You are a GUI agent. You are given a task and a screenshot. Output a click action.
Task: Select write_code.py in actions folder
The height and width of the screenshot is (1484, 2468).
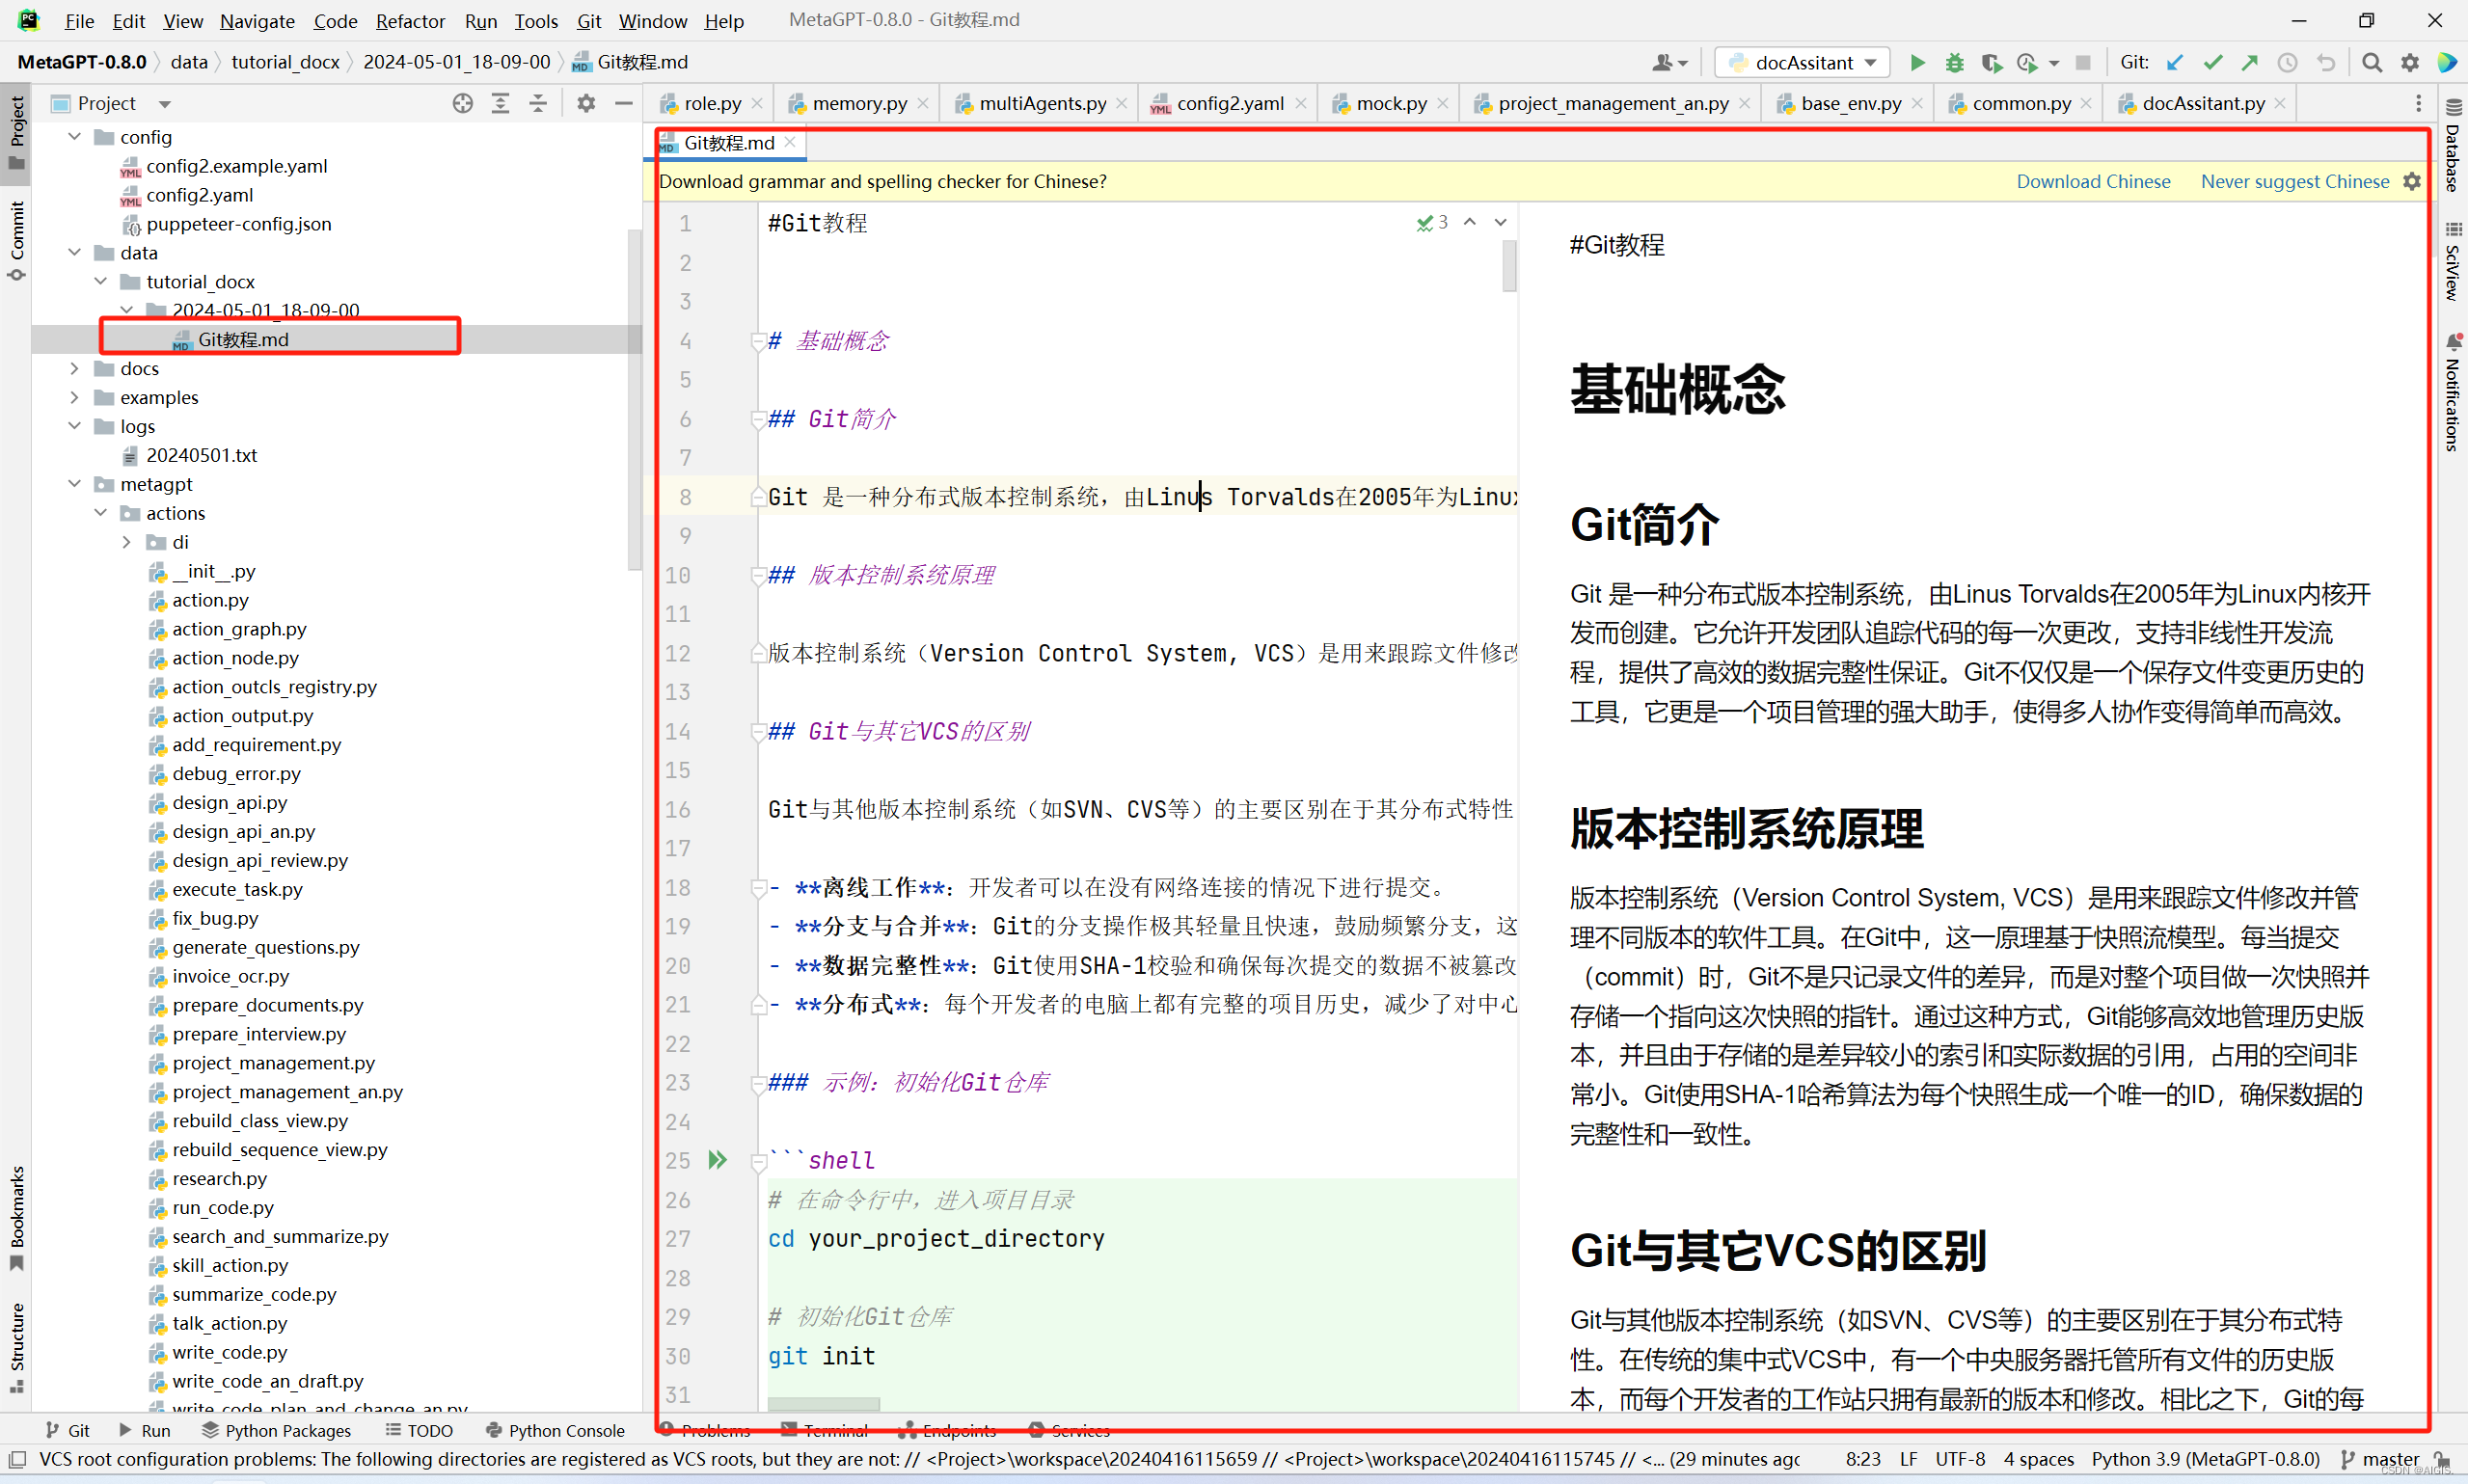(229, 1352)
